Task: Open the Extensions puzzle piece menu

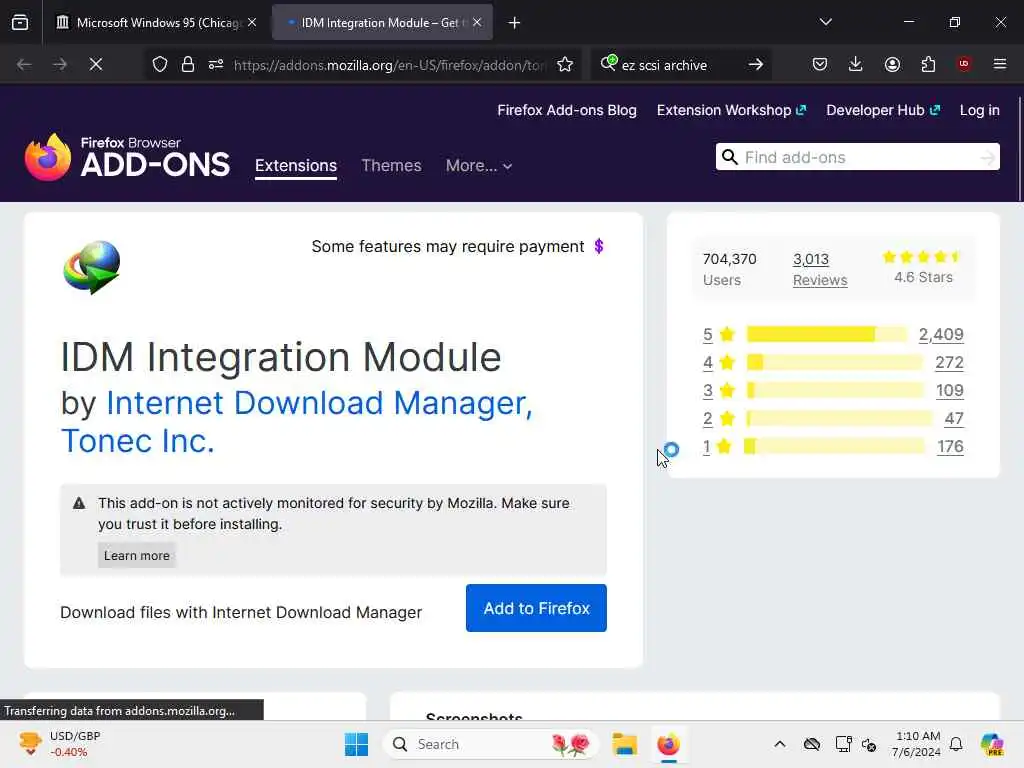Action: click(x=929, y=64)
